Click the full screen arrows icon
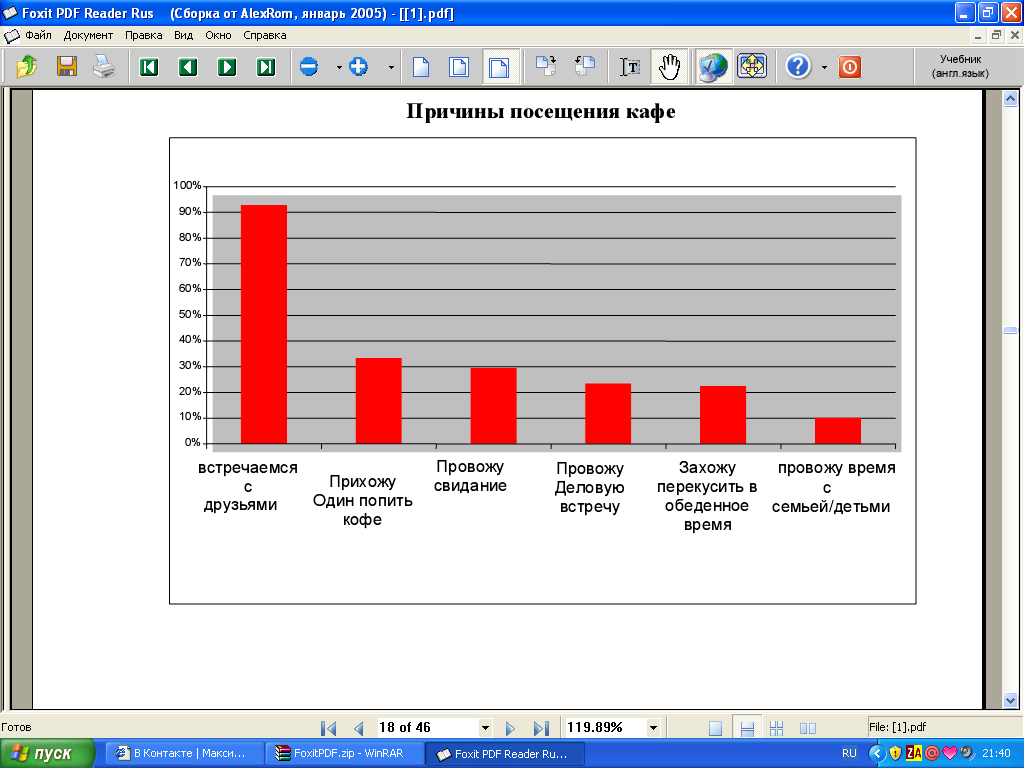The height and width of the screenshot is (768, 1024). [752, 66]
